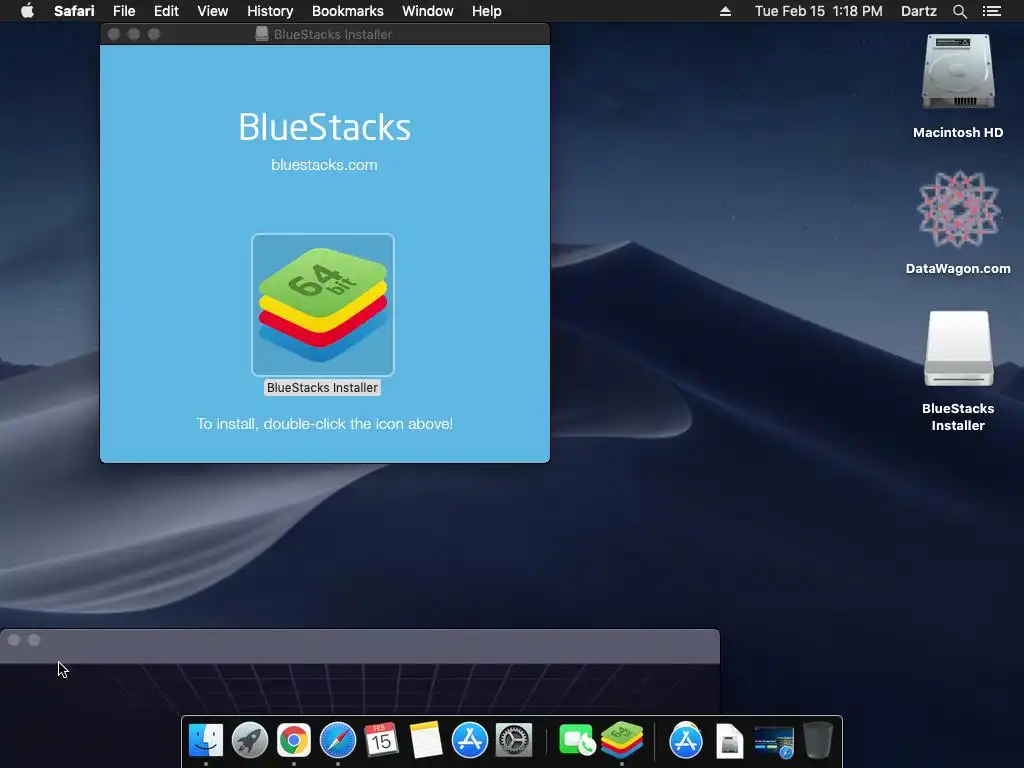Click the BlueStacks app icon in Dock
This screenshot has height=768, width=1024.
pyautogui.click(x=622, y=741)
